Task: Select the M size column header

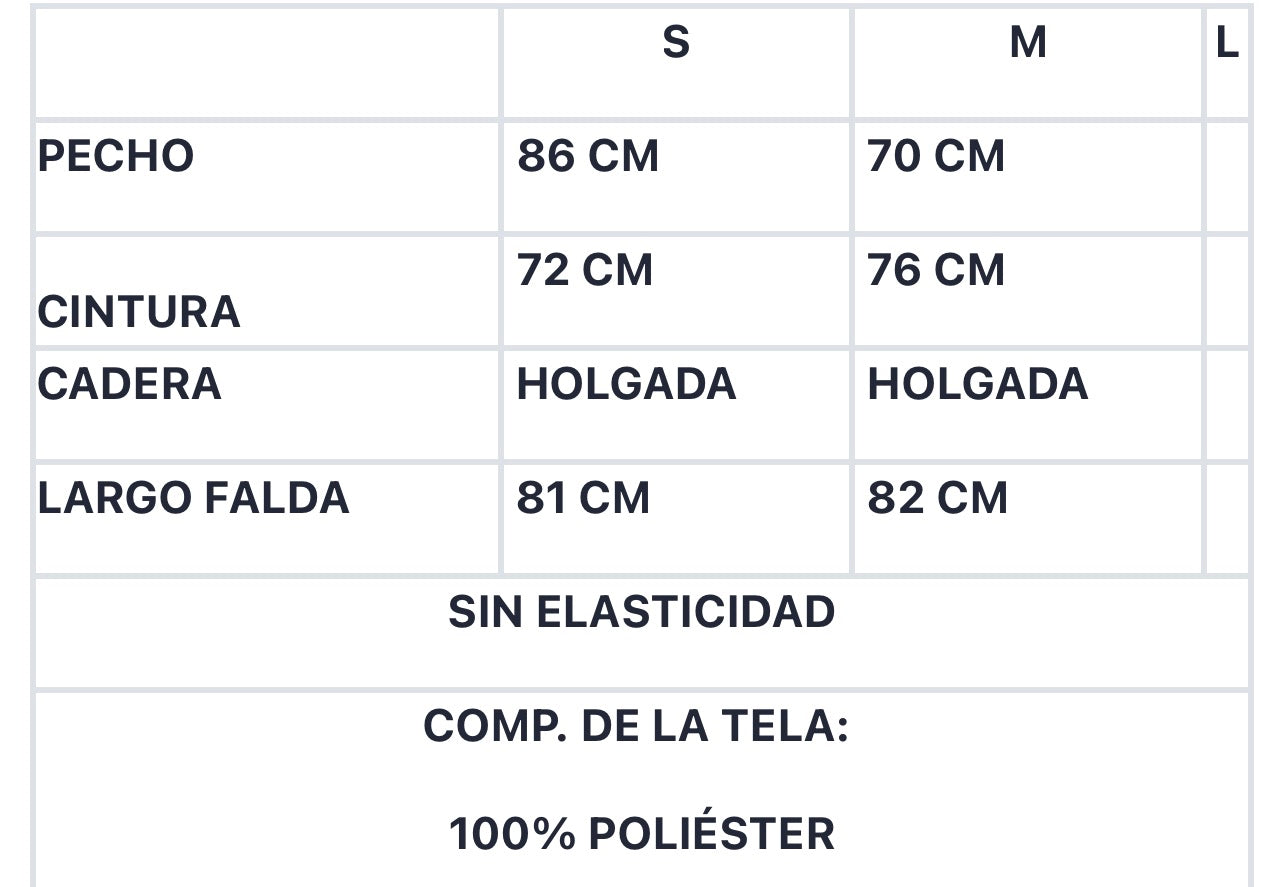Action: click(x=1028, y=43)
